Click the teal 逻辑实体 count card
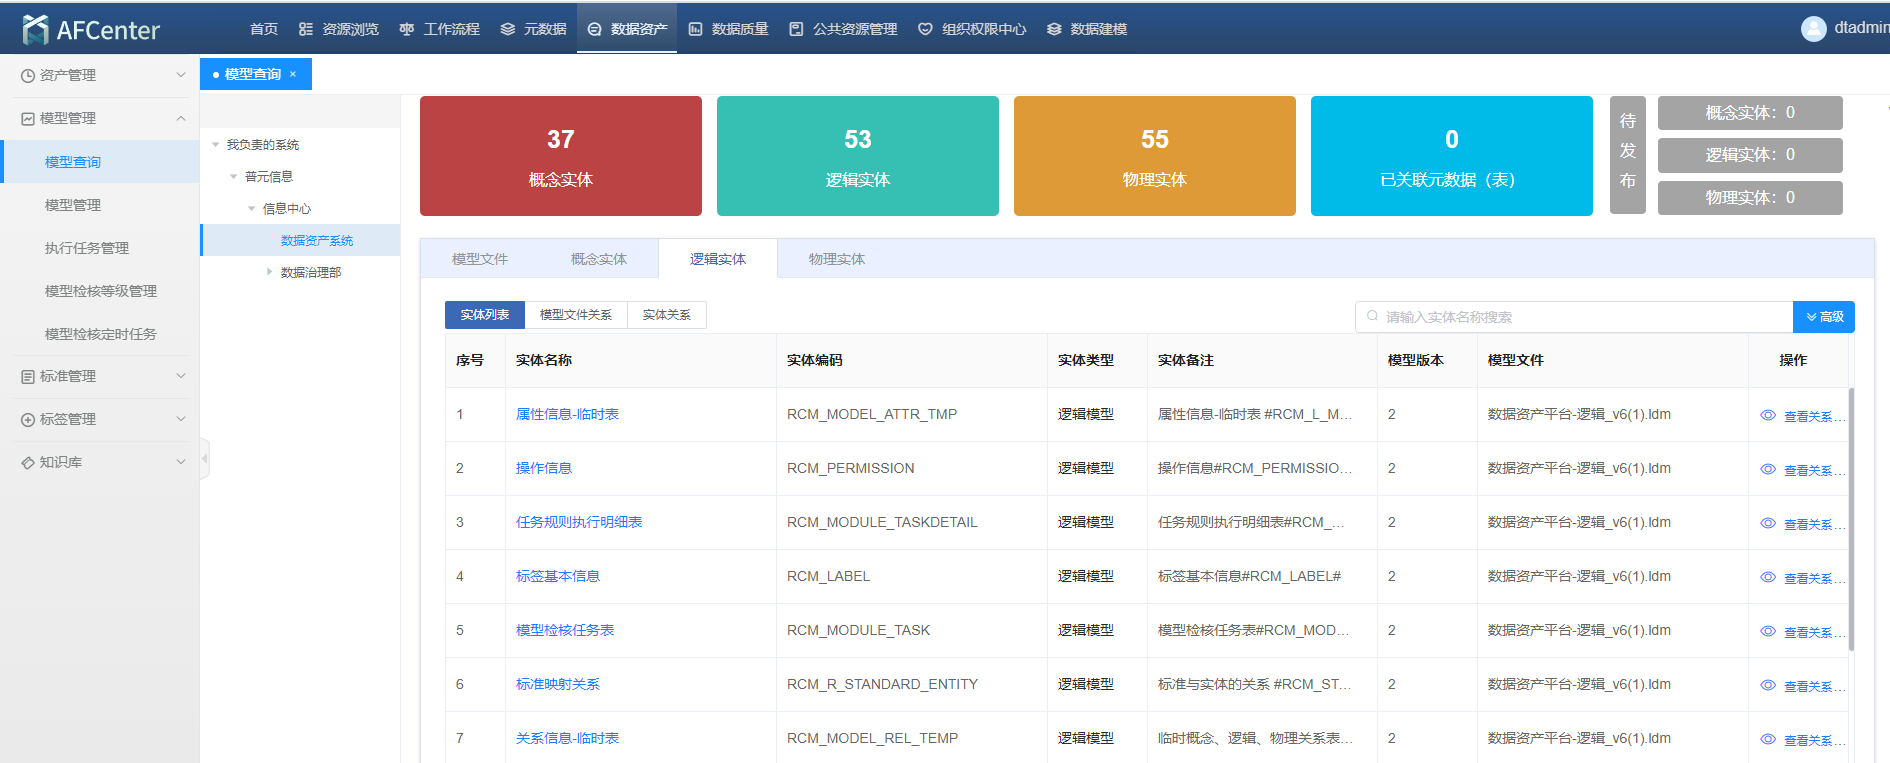Screen dimensions: 1890x763 tap(858, 156)
